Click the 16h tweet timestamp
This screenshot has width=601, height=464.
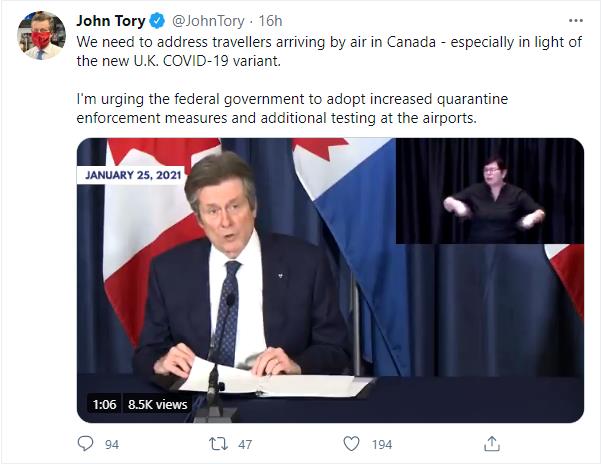pyautogui.click(x=269, y=21)
